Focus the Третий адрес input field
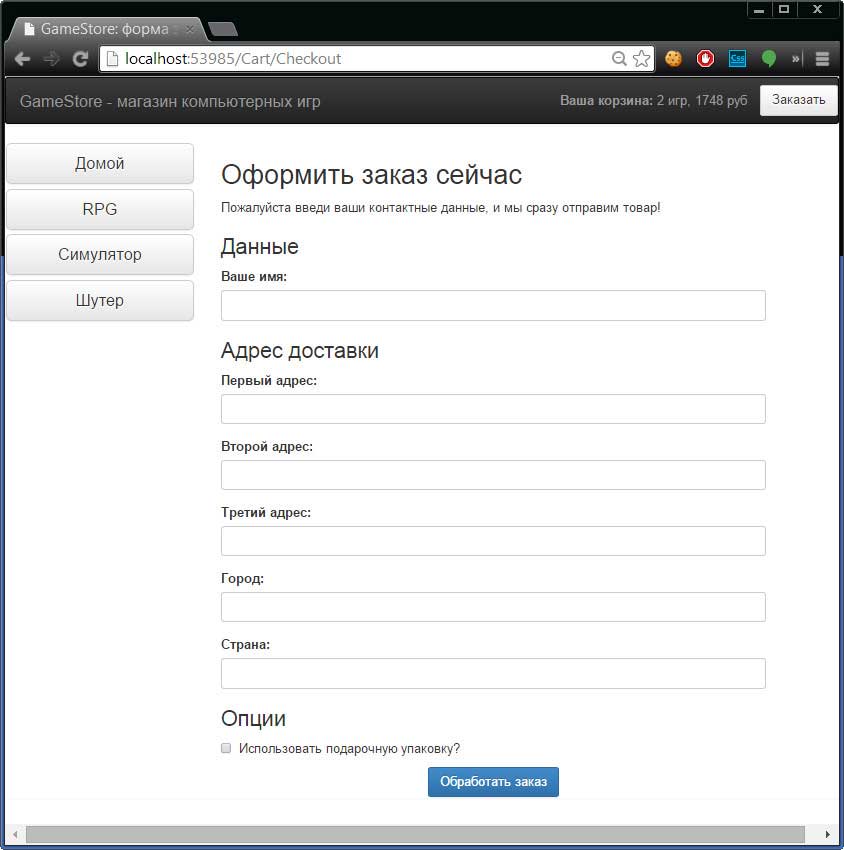 click(x=493, y=541)
